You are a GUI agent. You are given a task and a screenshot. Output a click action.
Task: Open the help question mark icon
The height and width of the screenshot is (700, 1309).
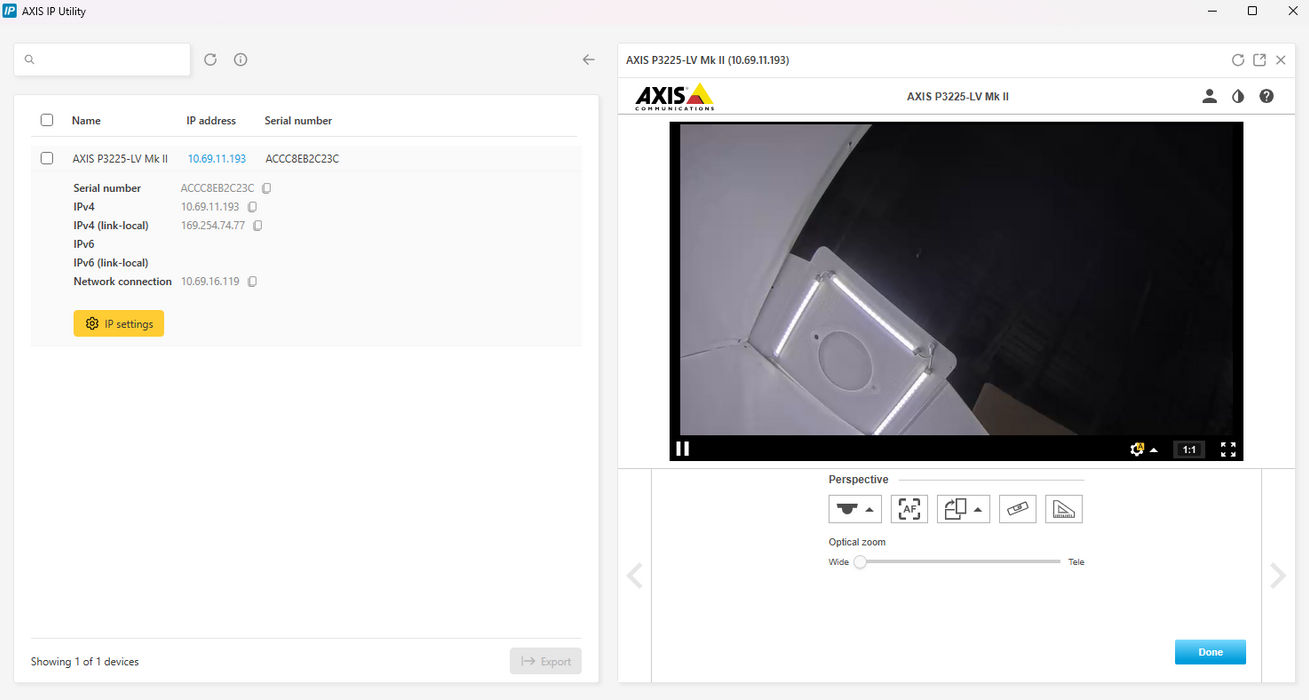pyautogui.click(x=1267, y=96)
